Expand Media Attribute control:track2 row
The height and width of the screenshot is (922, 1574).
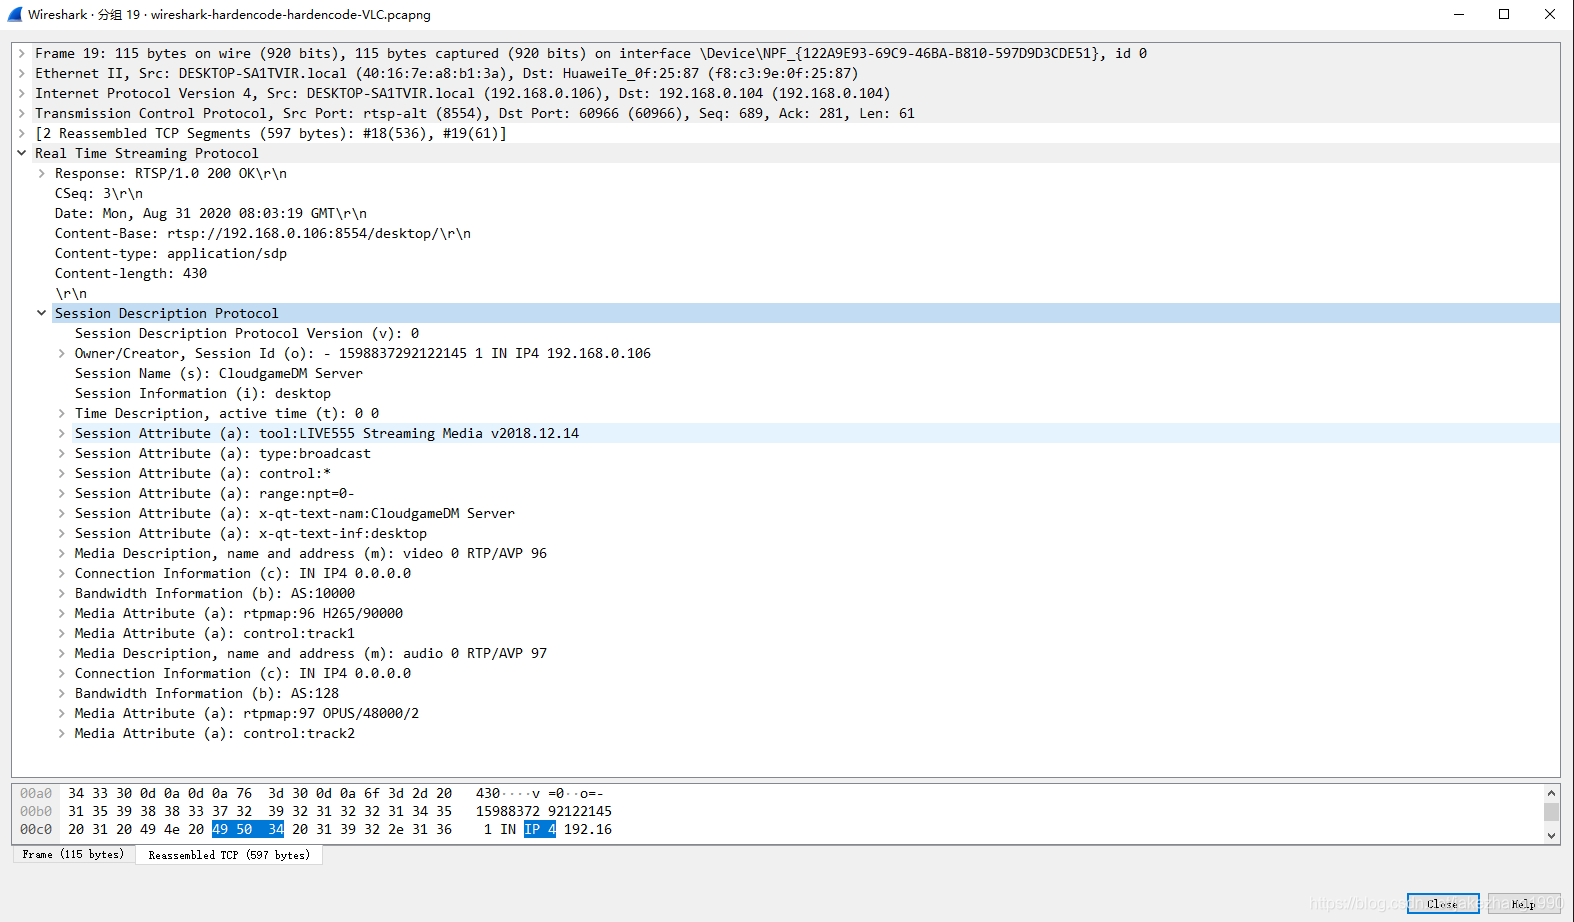[62, 733]
